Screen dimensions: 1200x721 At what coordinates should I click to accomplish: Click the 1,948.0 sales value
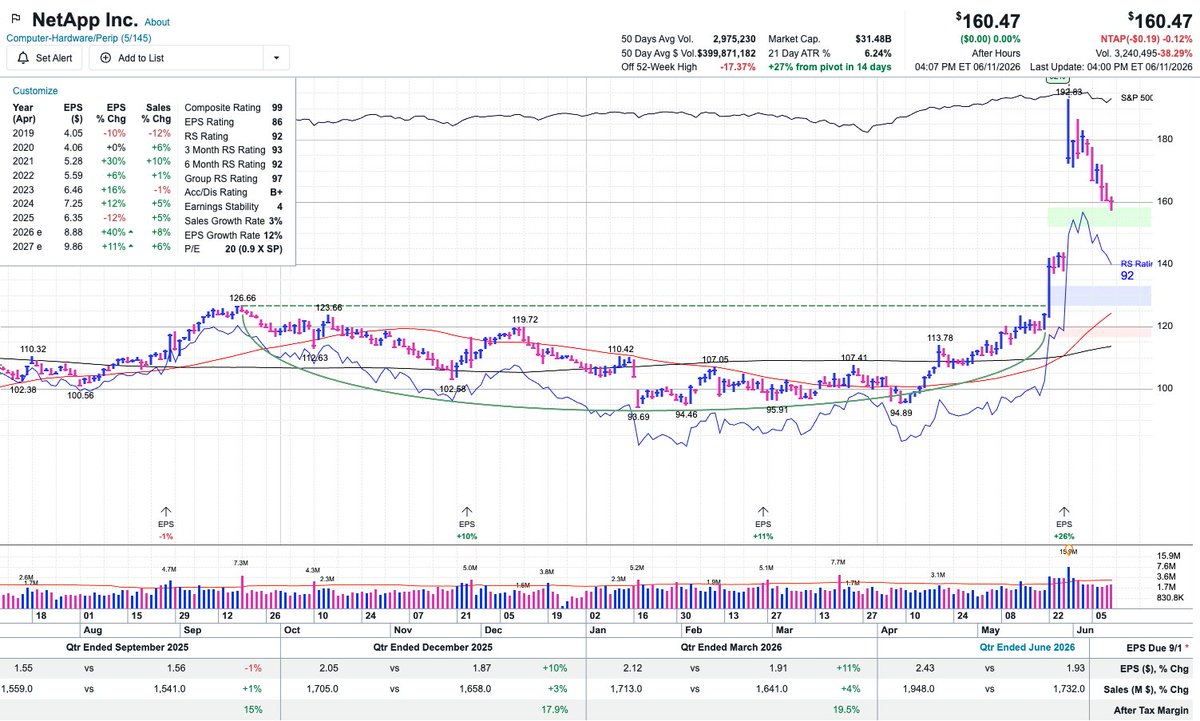916,688
